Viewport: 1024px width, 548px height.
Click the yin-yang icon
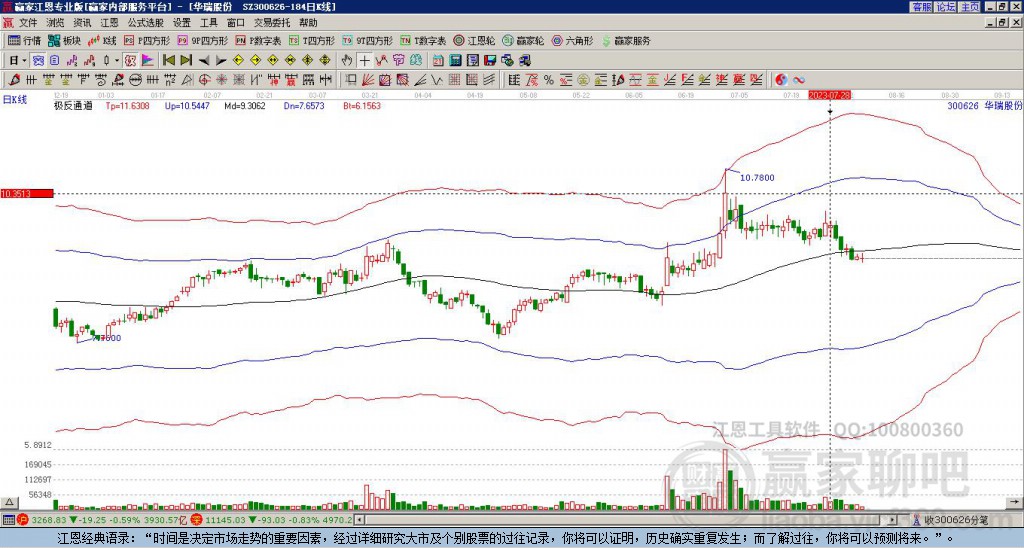(x=781, y=80)
